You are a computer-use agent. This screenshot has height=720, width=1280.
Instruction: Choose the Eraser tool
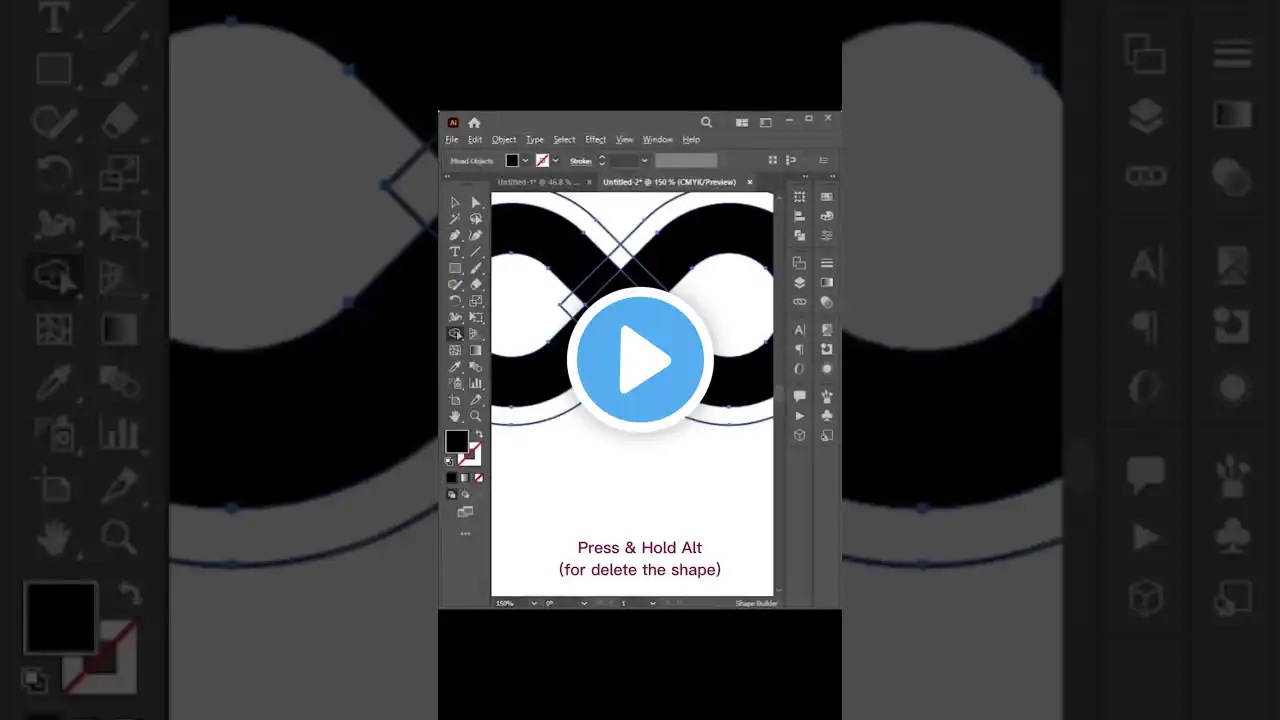coord(476,285)
